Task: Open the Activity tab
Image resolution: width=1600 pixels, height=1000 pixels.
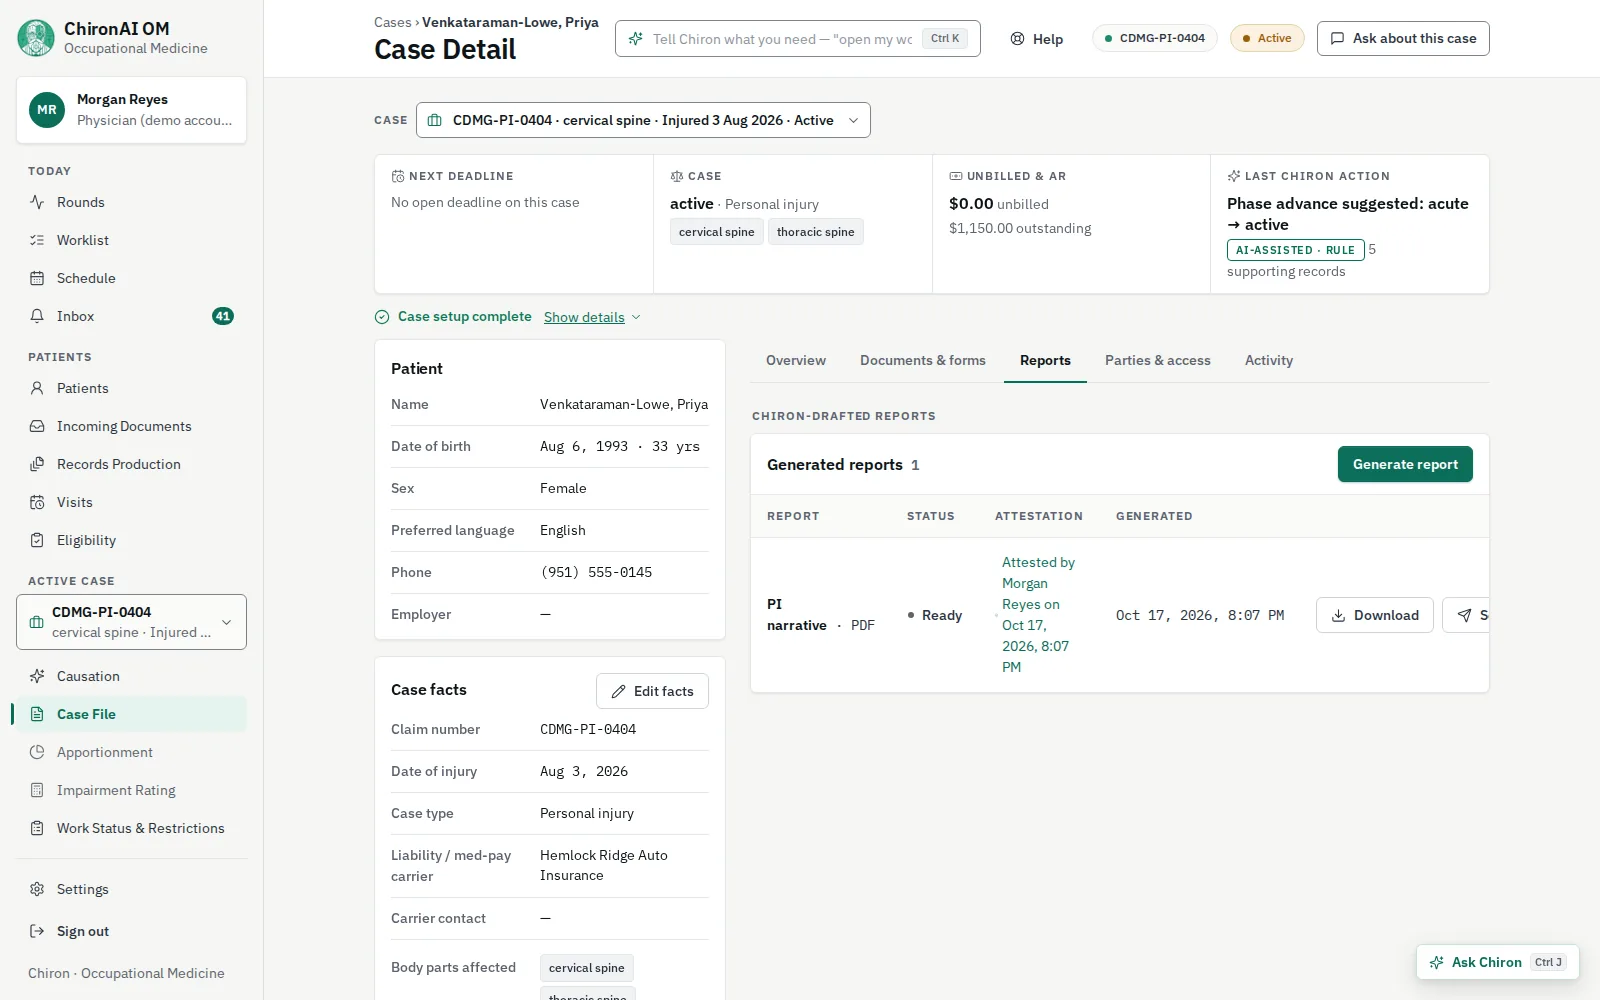Action: tap(1269, 360)
